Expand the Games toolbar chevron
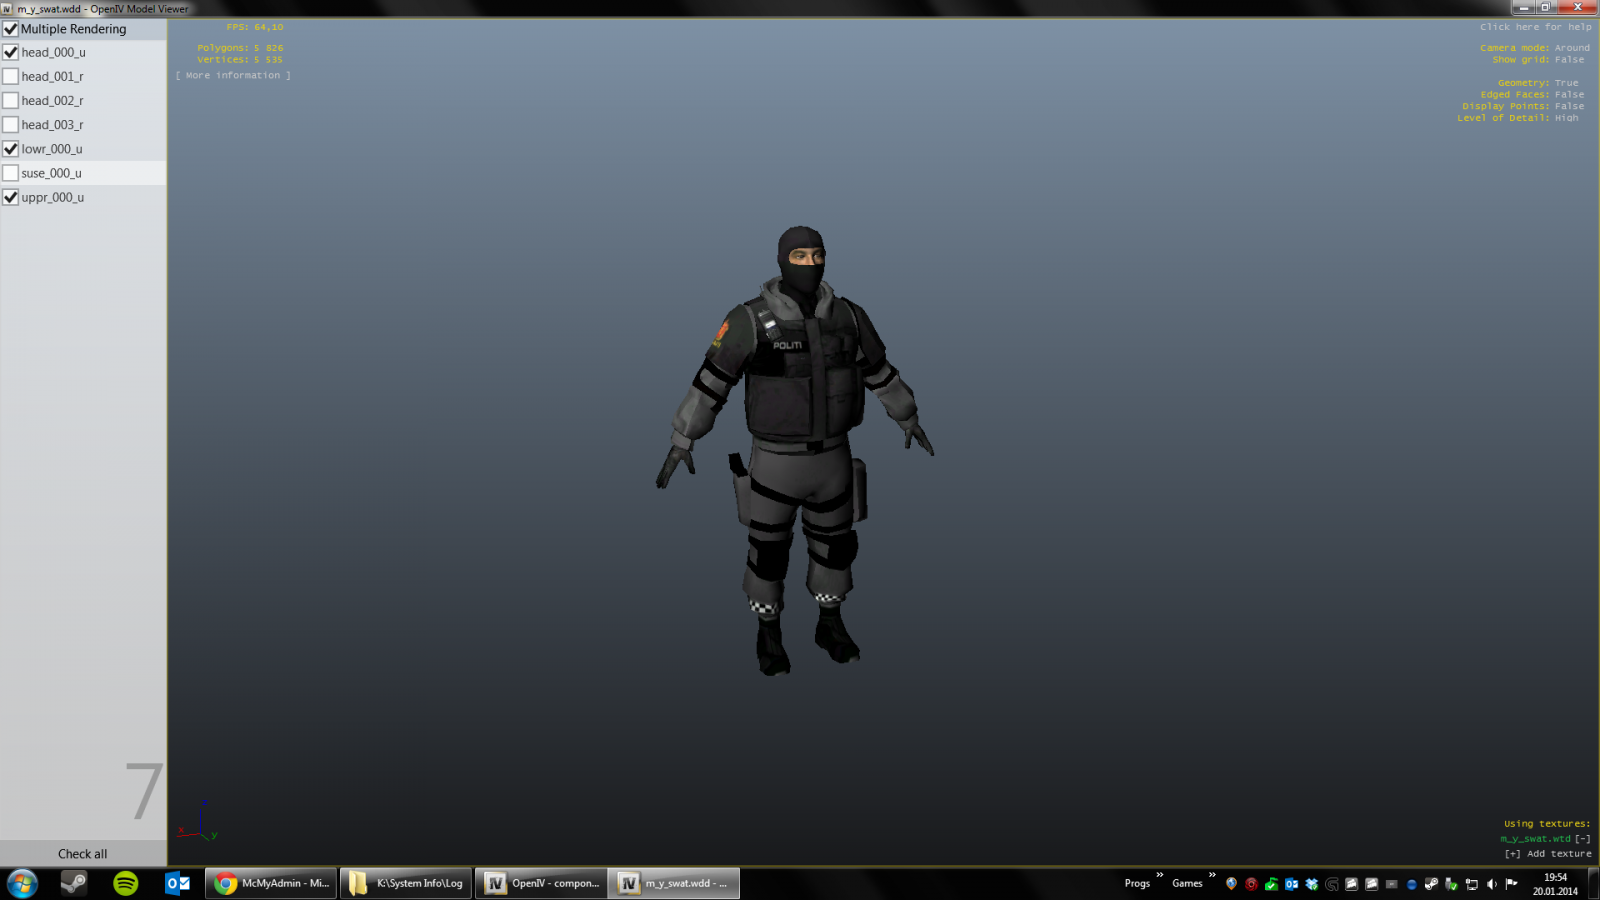 (x=1212, y=875)
